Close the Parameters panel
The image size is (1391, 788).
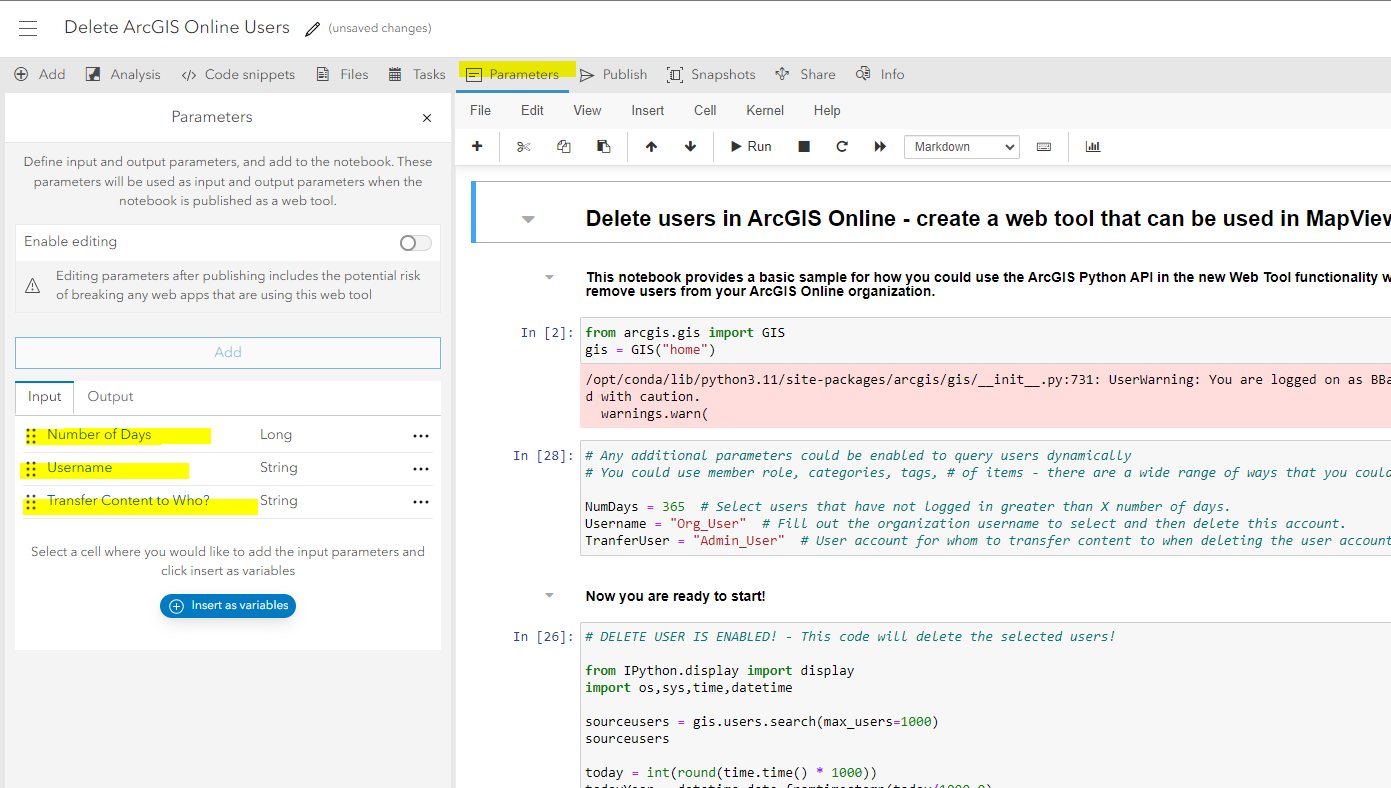pos(426,117)
